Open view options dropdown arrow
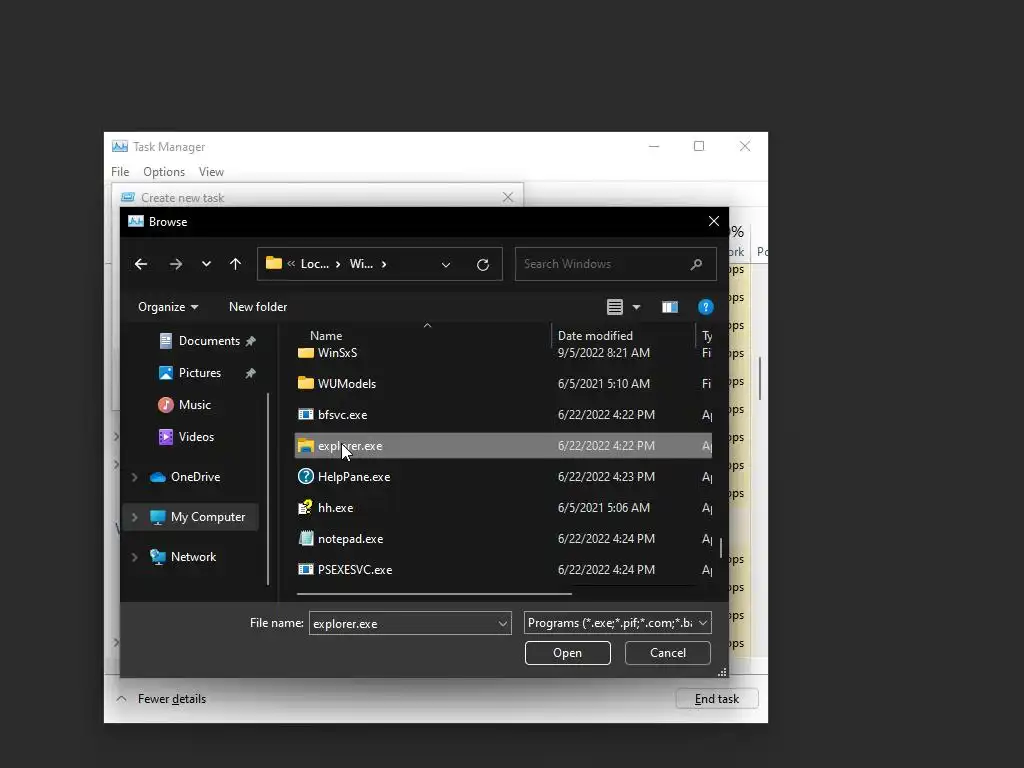This screenshot has height=768, width=1024. pyautogui.click(x=636, y=307)
